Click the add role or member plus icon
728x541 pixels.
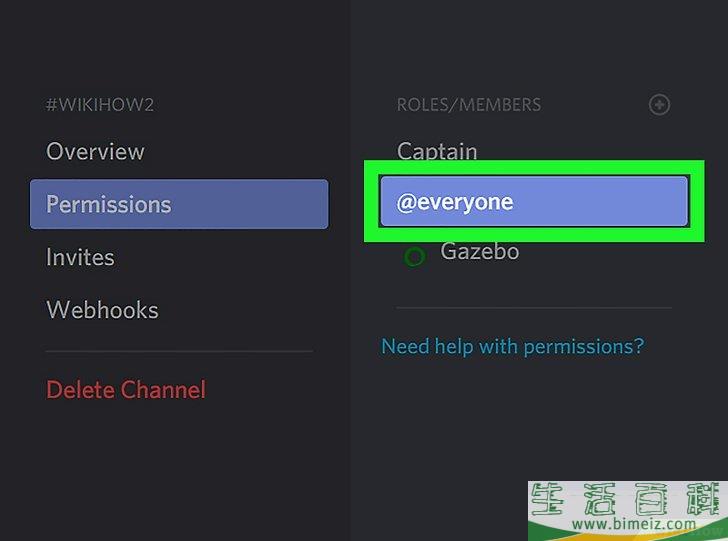point(659,105)
